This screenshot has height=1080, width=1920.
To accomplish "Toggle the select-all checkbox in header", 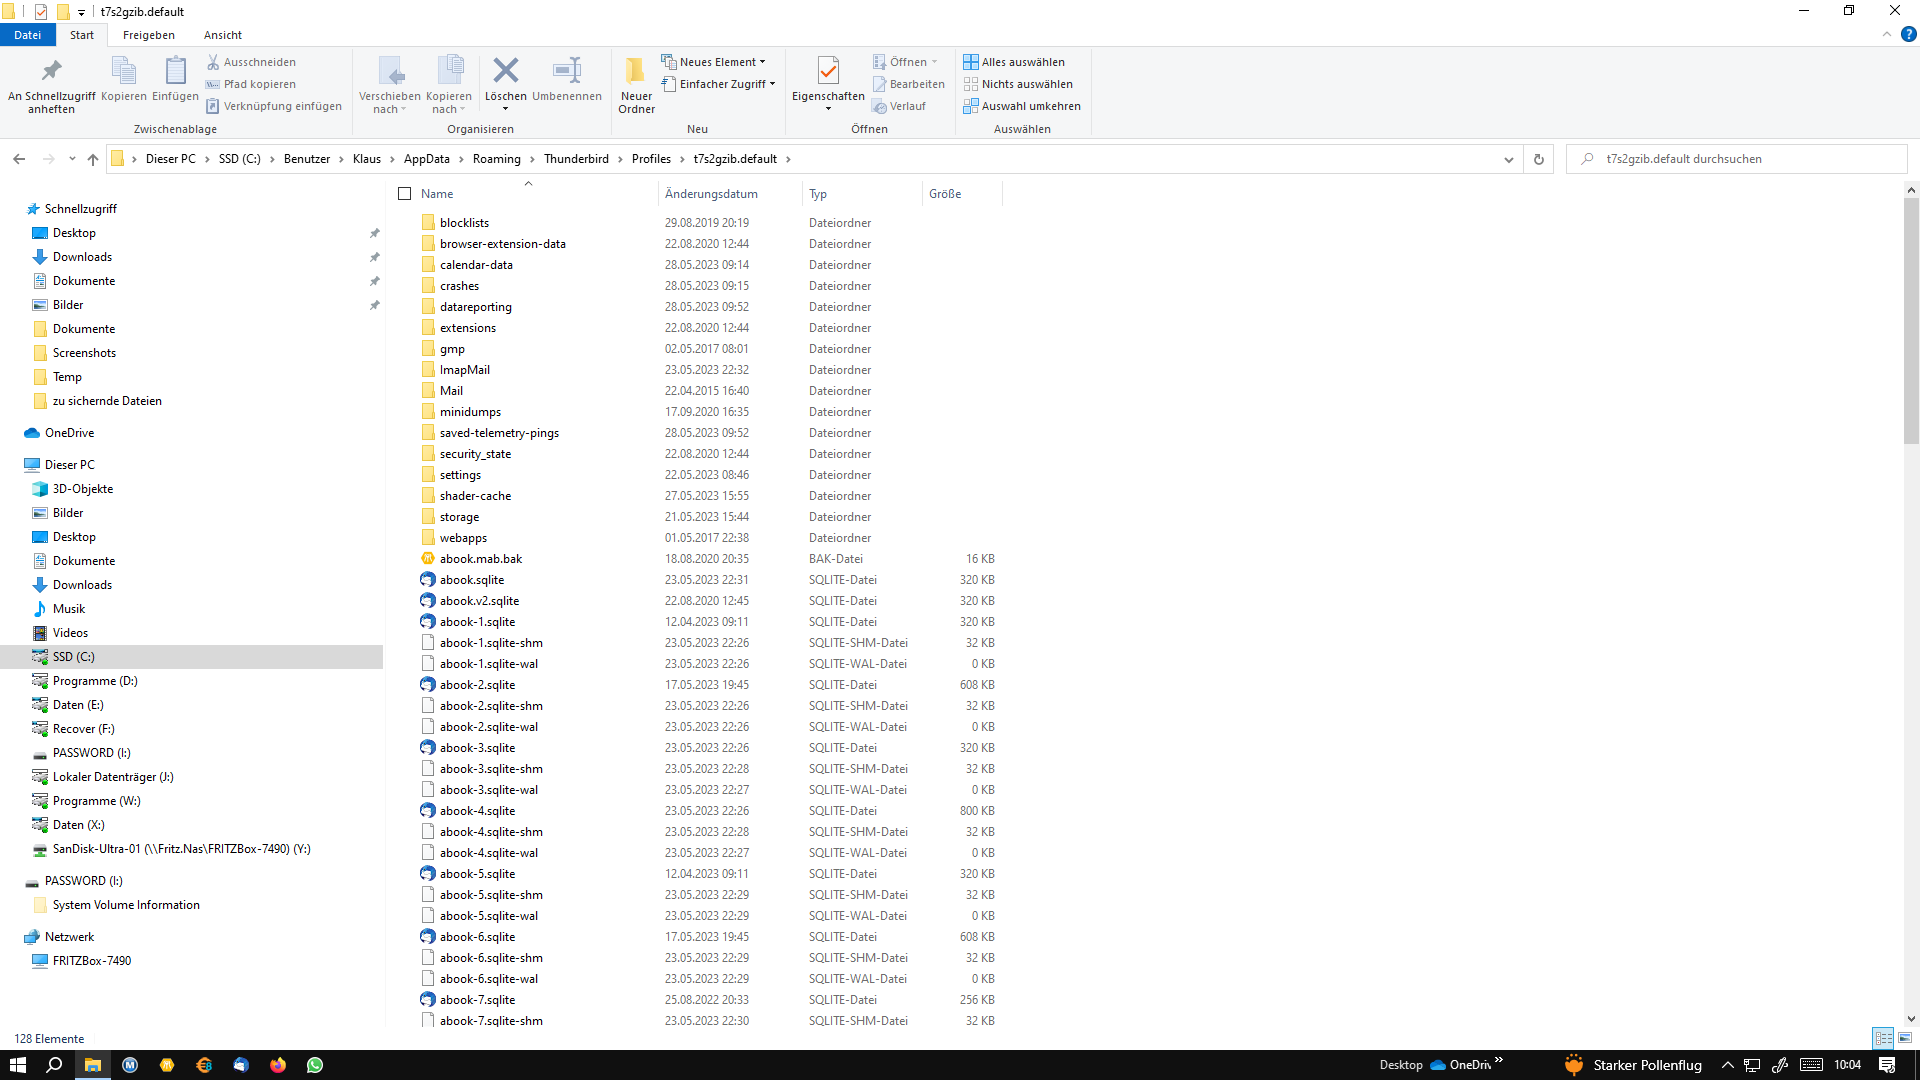I will click(x=405, y=194).
